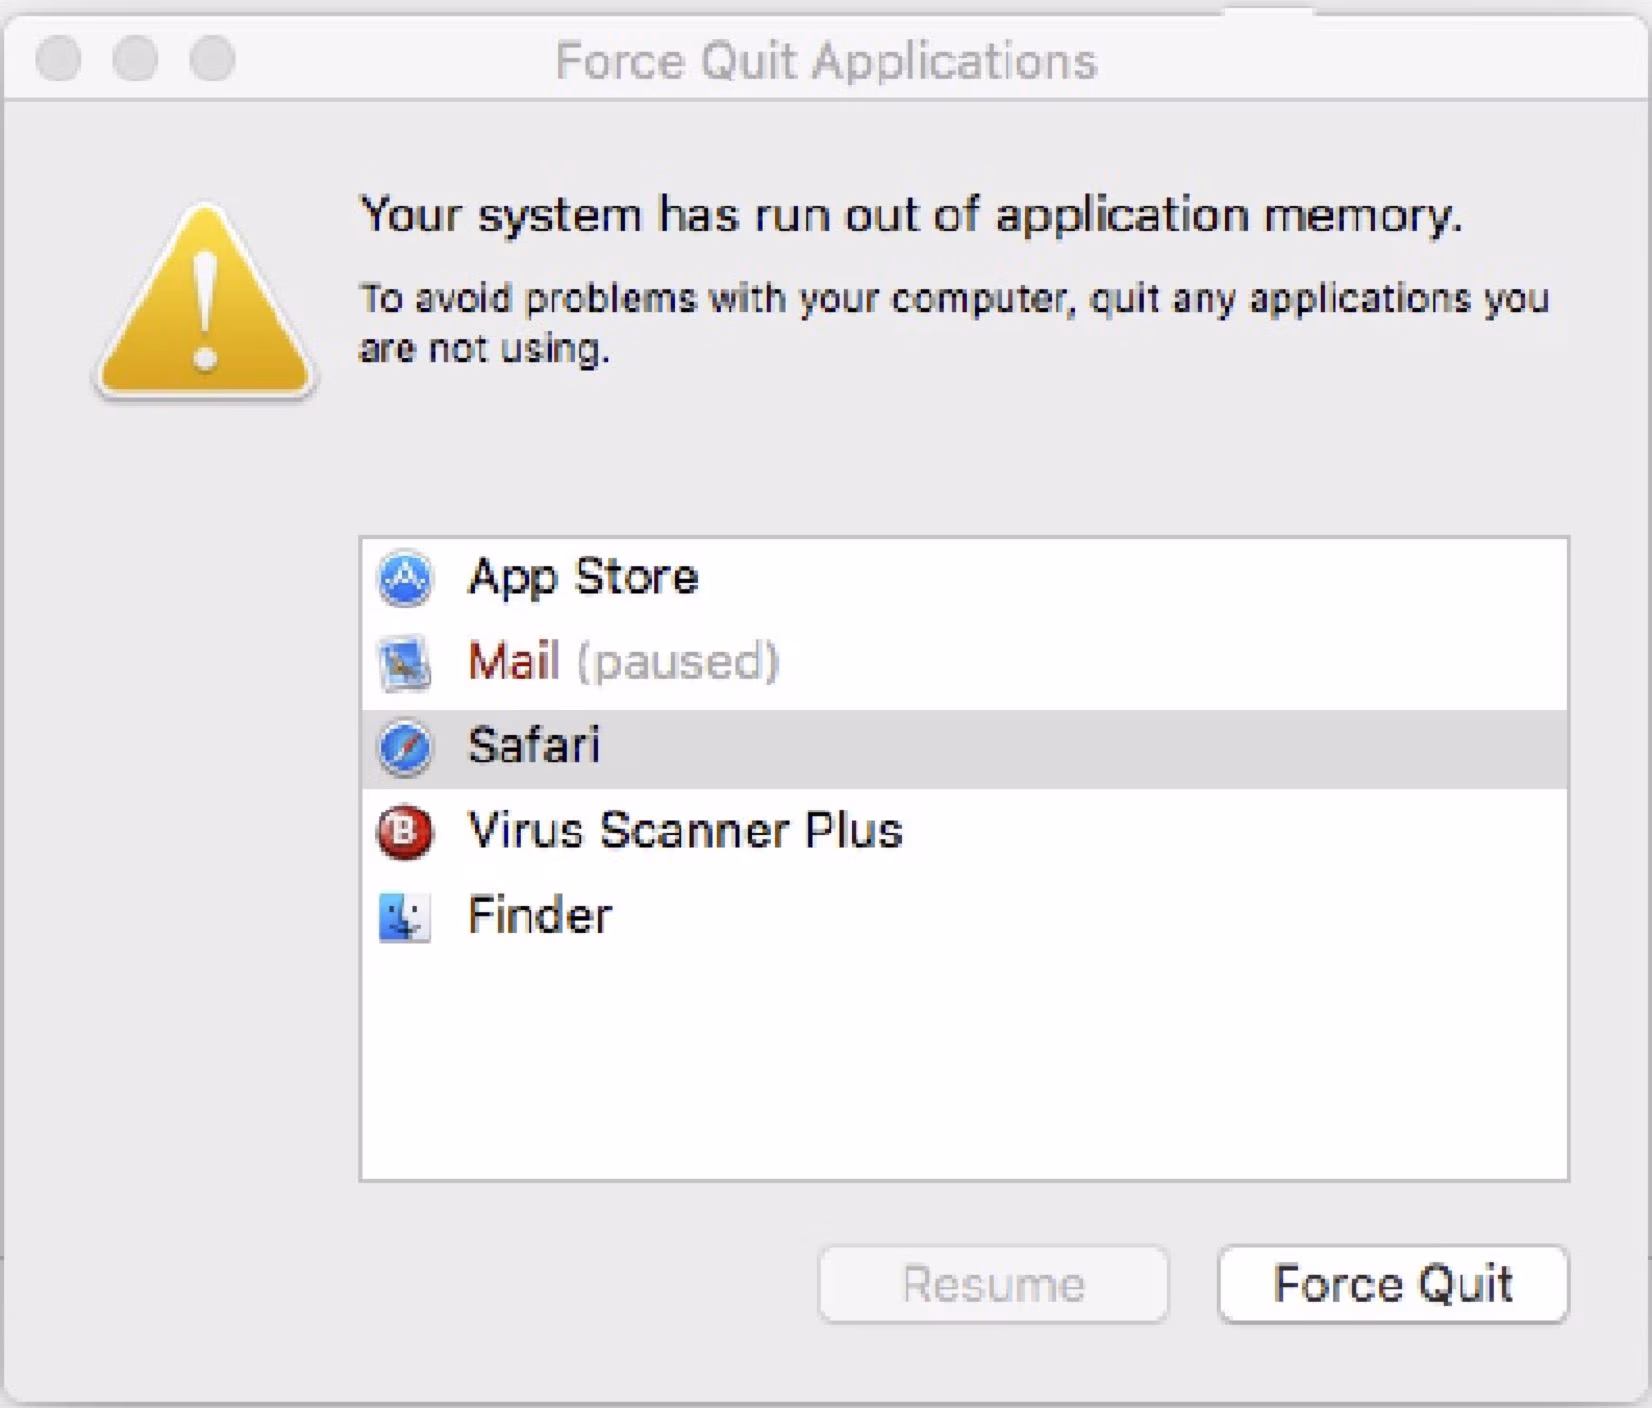
Task: Minimize the window using the middle title button
Action: [x=135, y=59]
